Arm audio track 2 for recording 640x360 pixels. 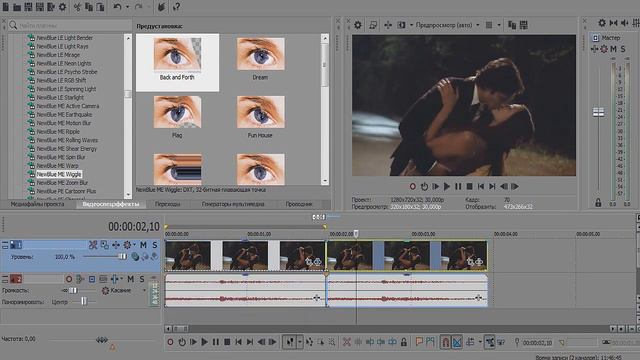[x=69, y=279]
